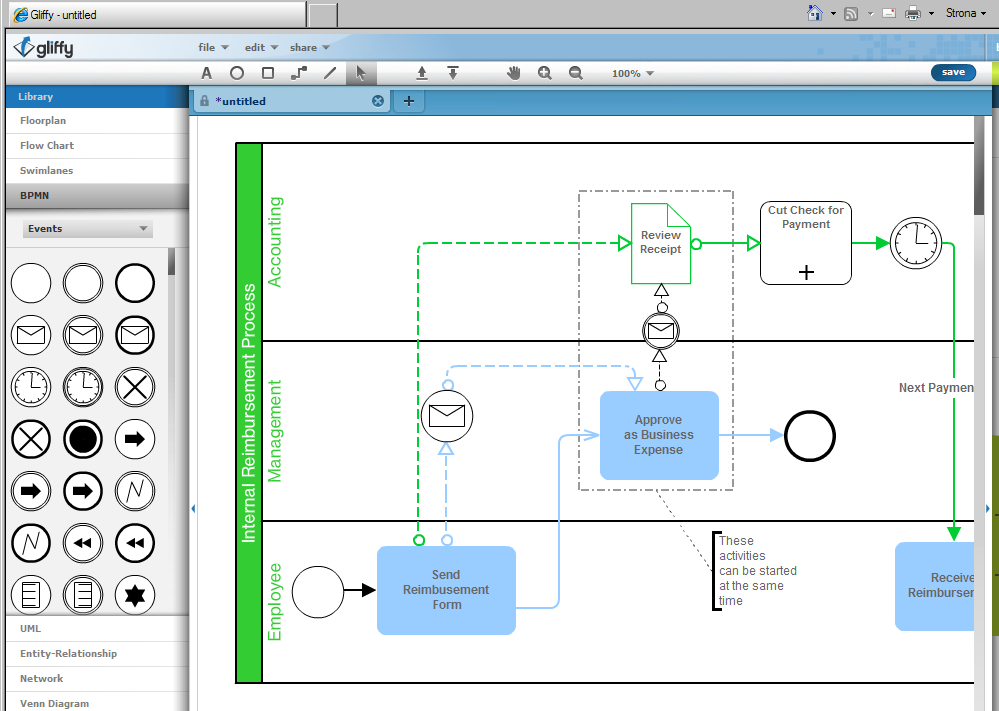Expand the Entity-Relationship library section
Image resolution: width=999 pixels, height=711 pixels.
[97, 654]
